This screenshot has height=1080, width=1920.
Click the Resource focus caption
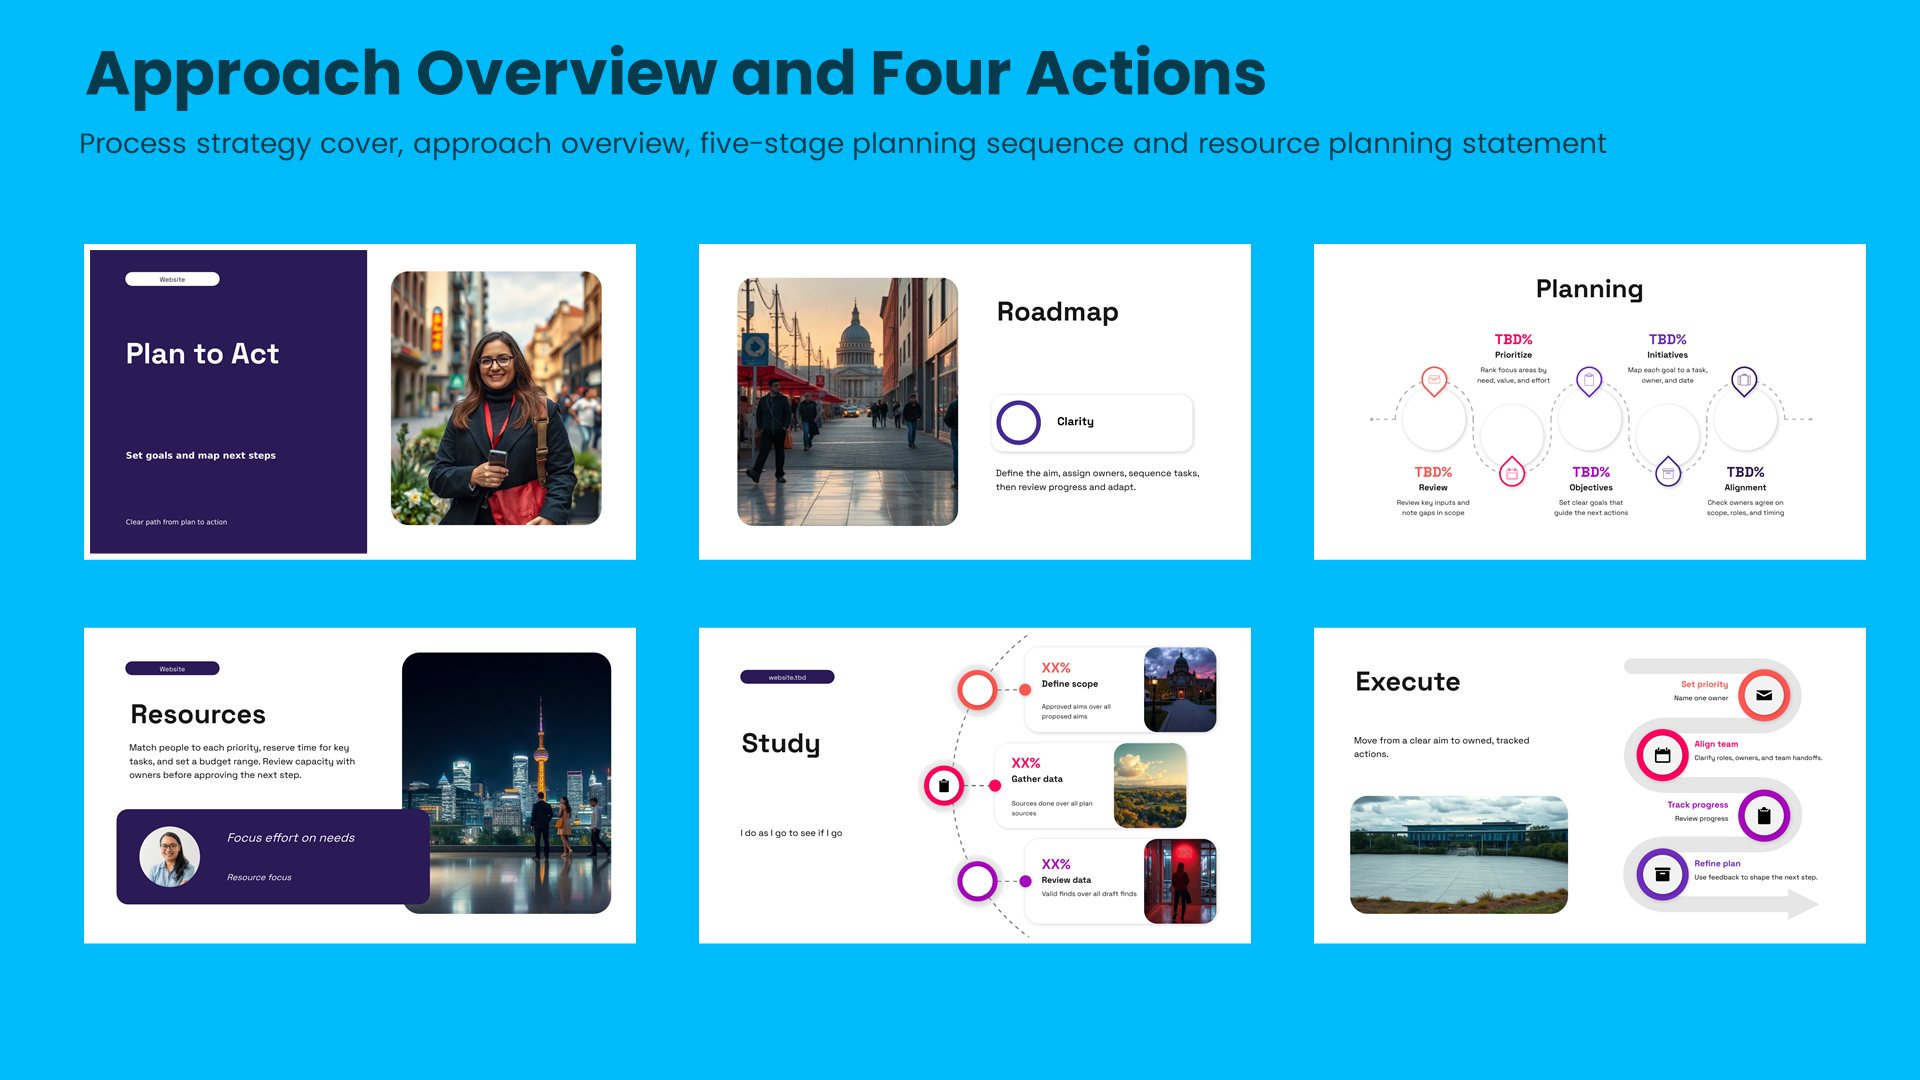click(x=259, y=877)
